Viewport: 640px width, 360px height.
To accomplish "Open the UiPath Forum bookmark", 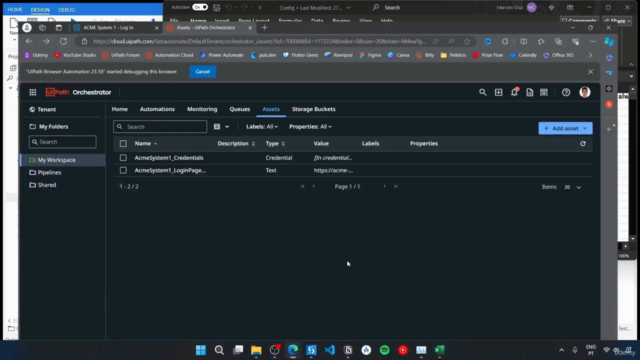I will click(x=121, y=55).
